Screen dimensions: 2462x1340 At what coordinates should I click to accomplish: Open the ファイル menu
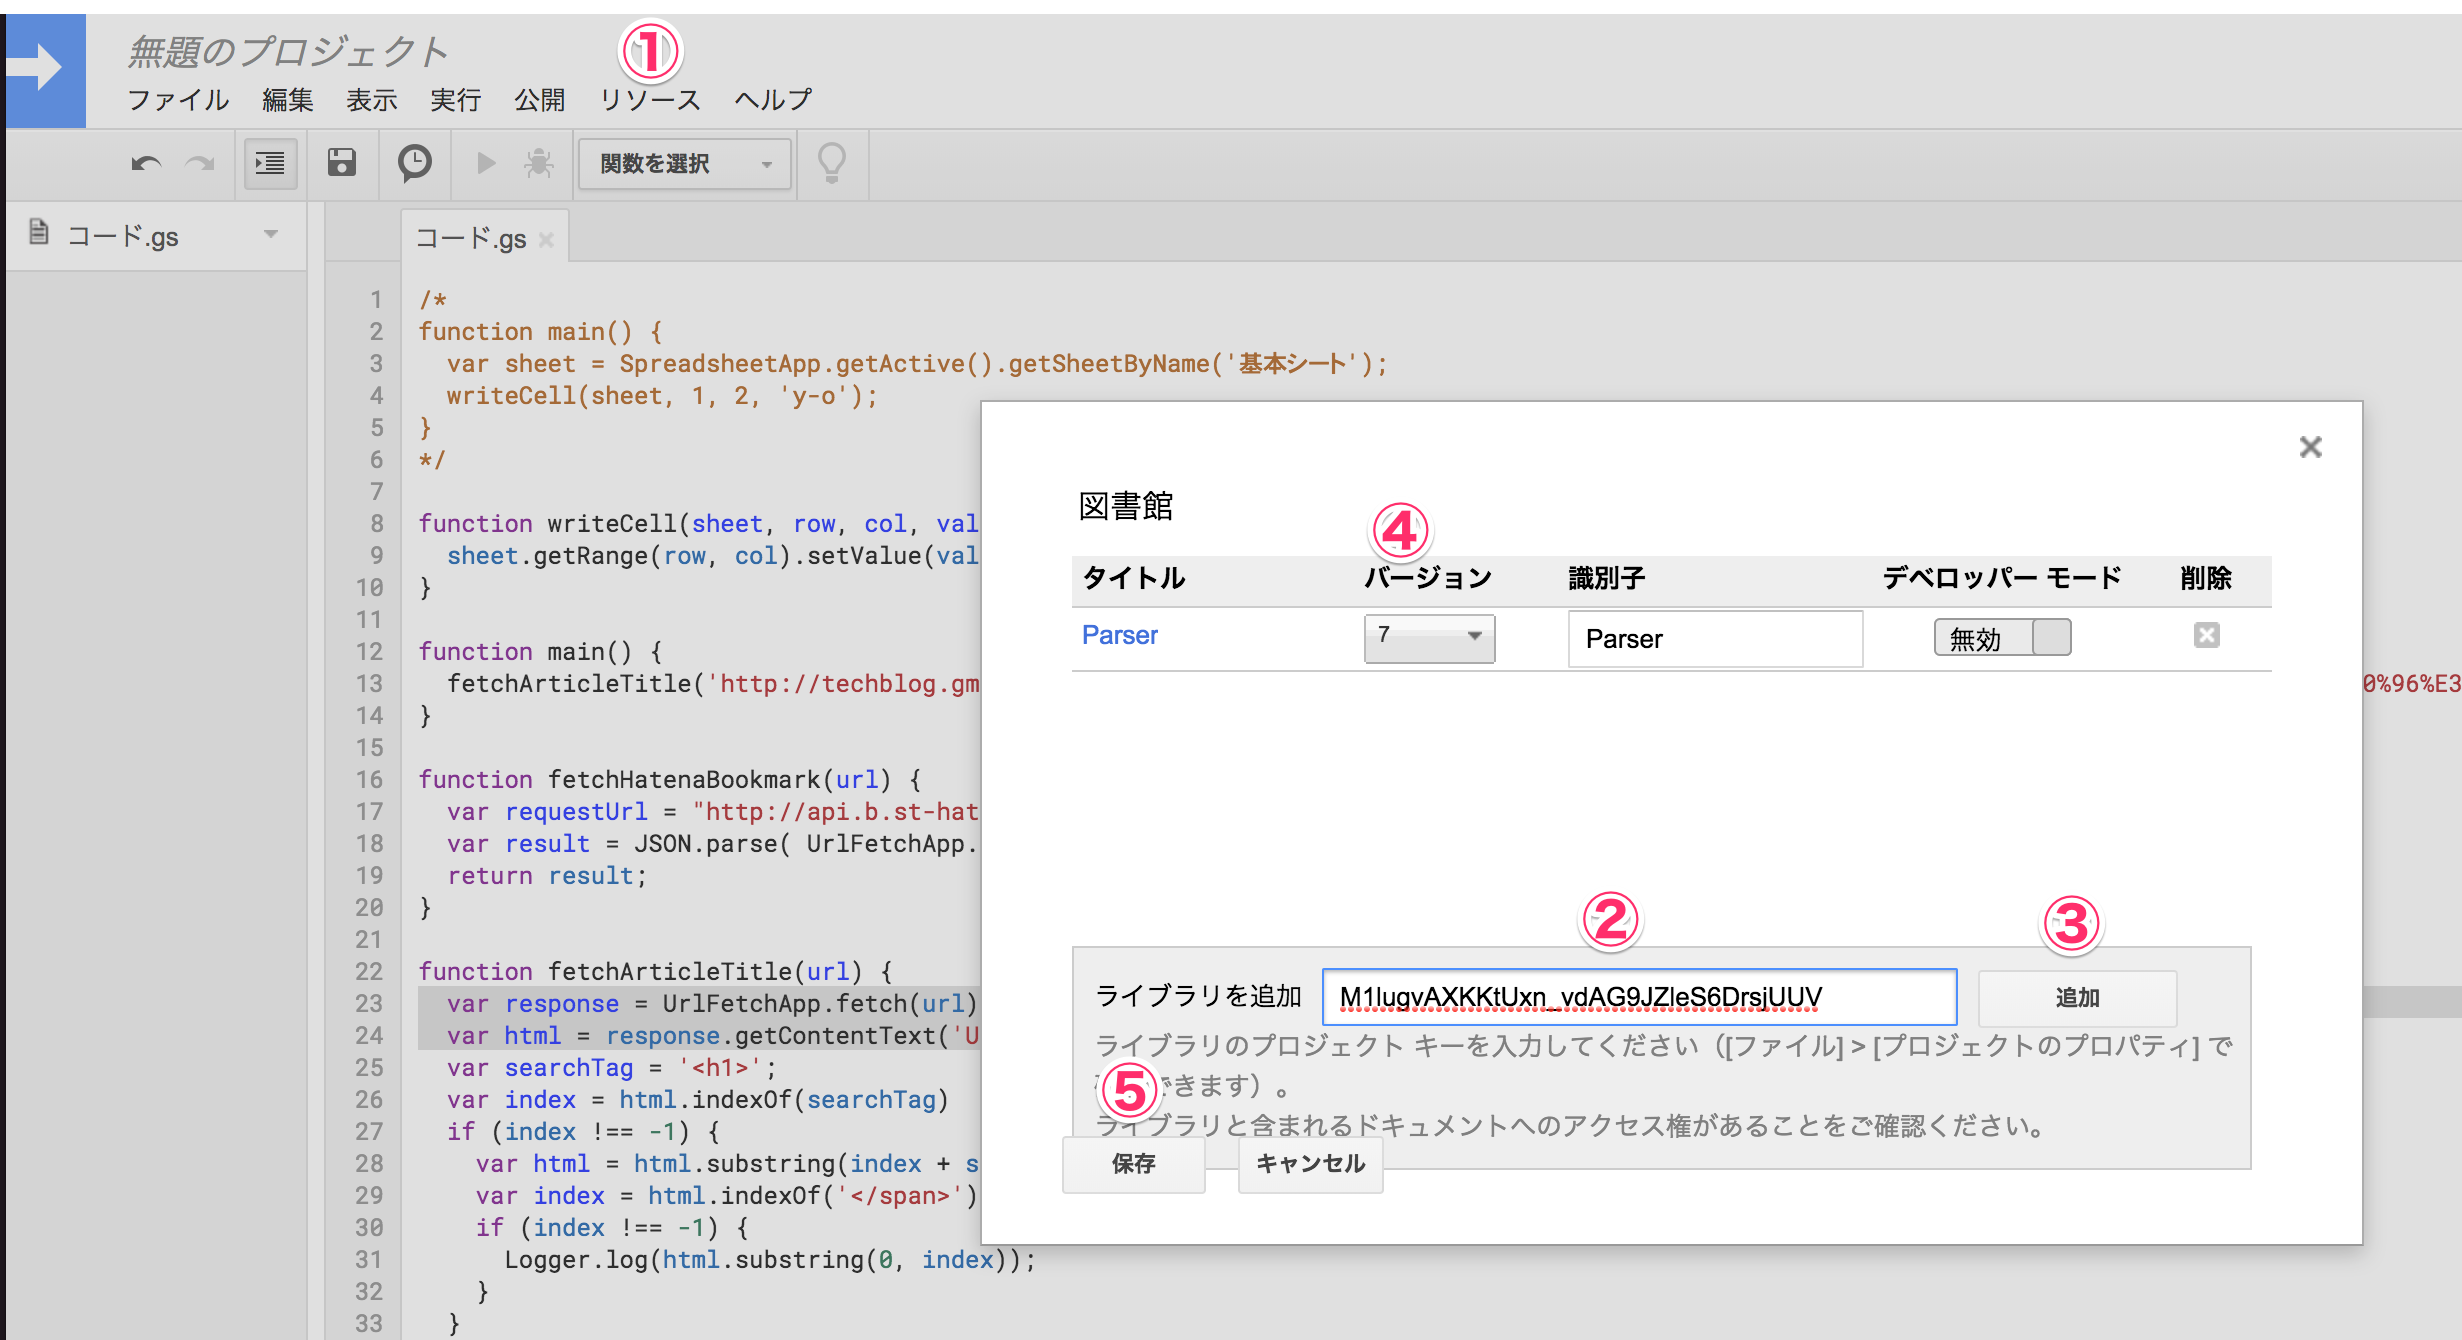coord(178,100)
